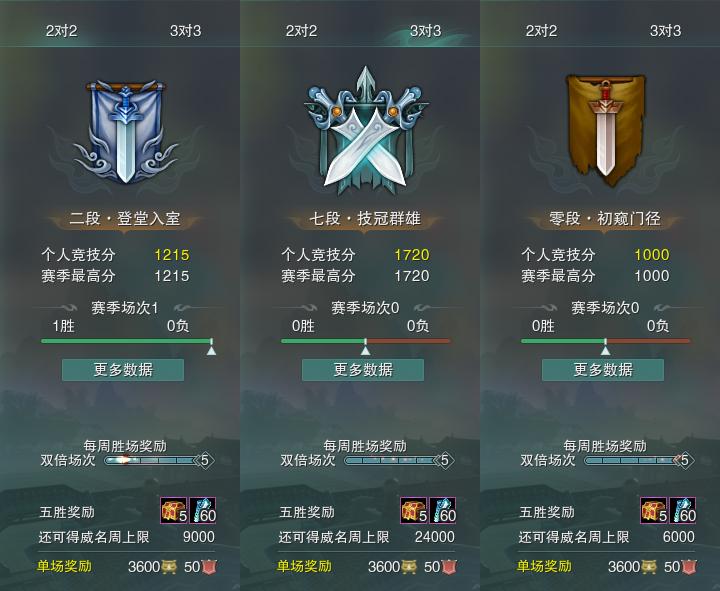Click the win-loss bar marker in middle panel

coord(366,347)
